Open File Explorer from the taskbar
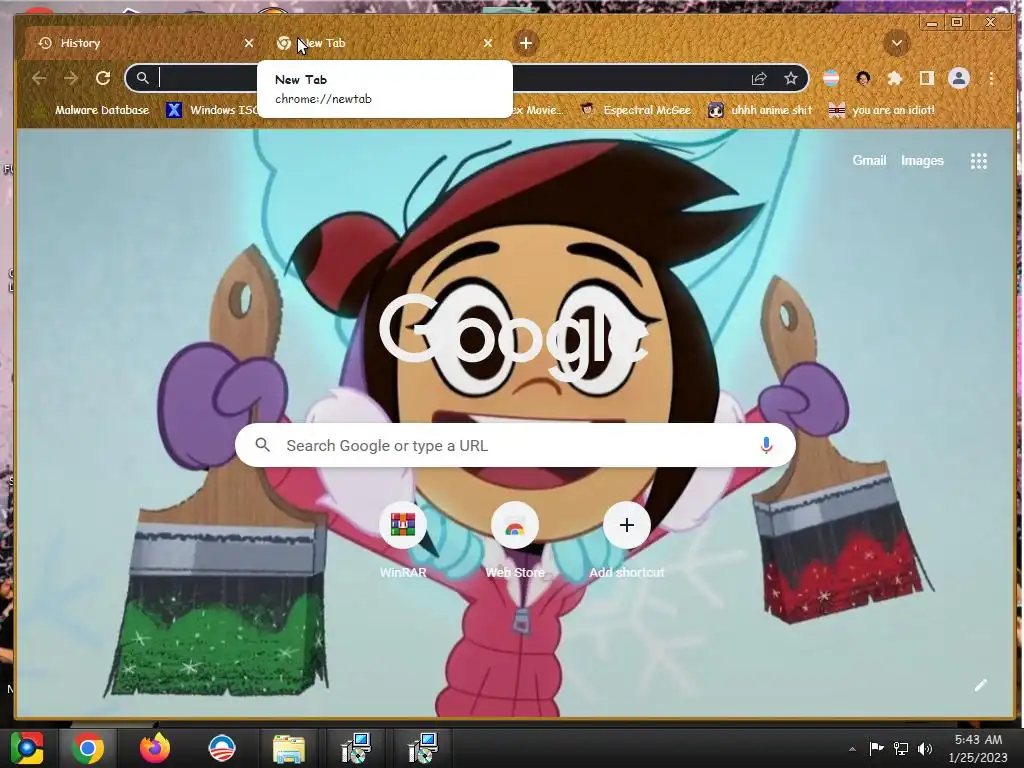Viewport: 1024px width, 768px height. pyautogui.click(x=288, y=748)
